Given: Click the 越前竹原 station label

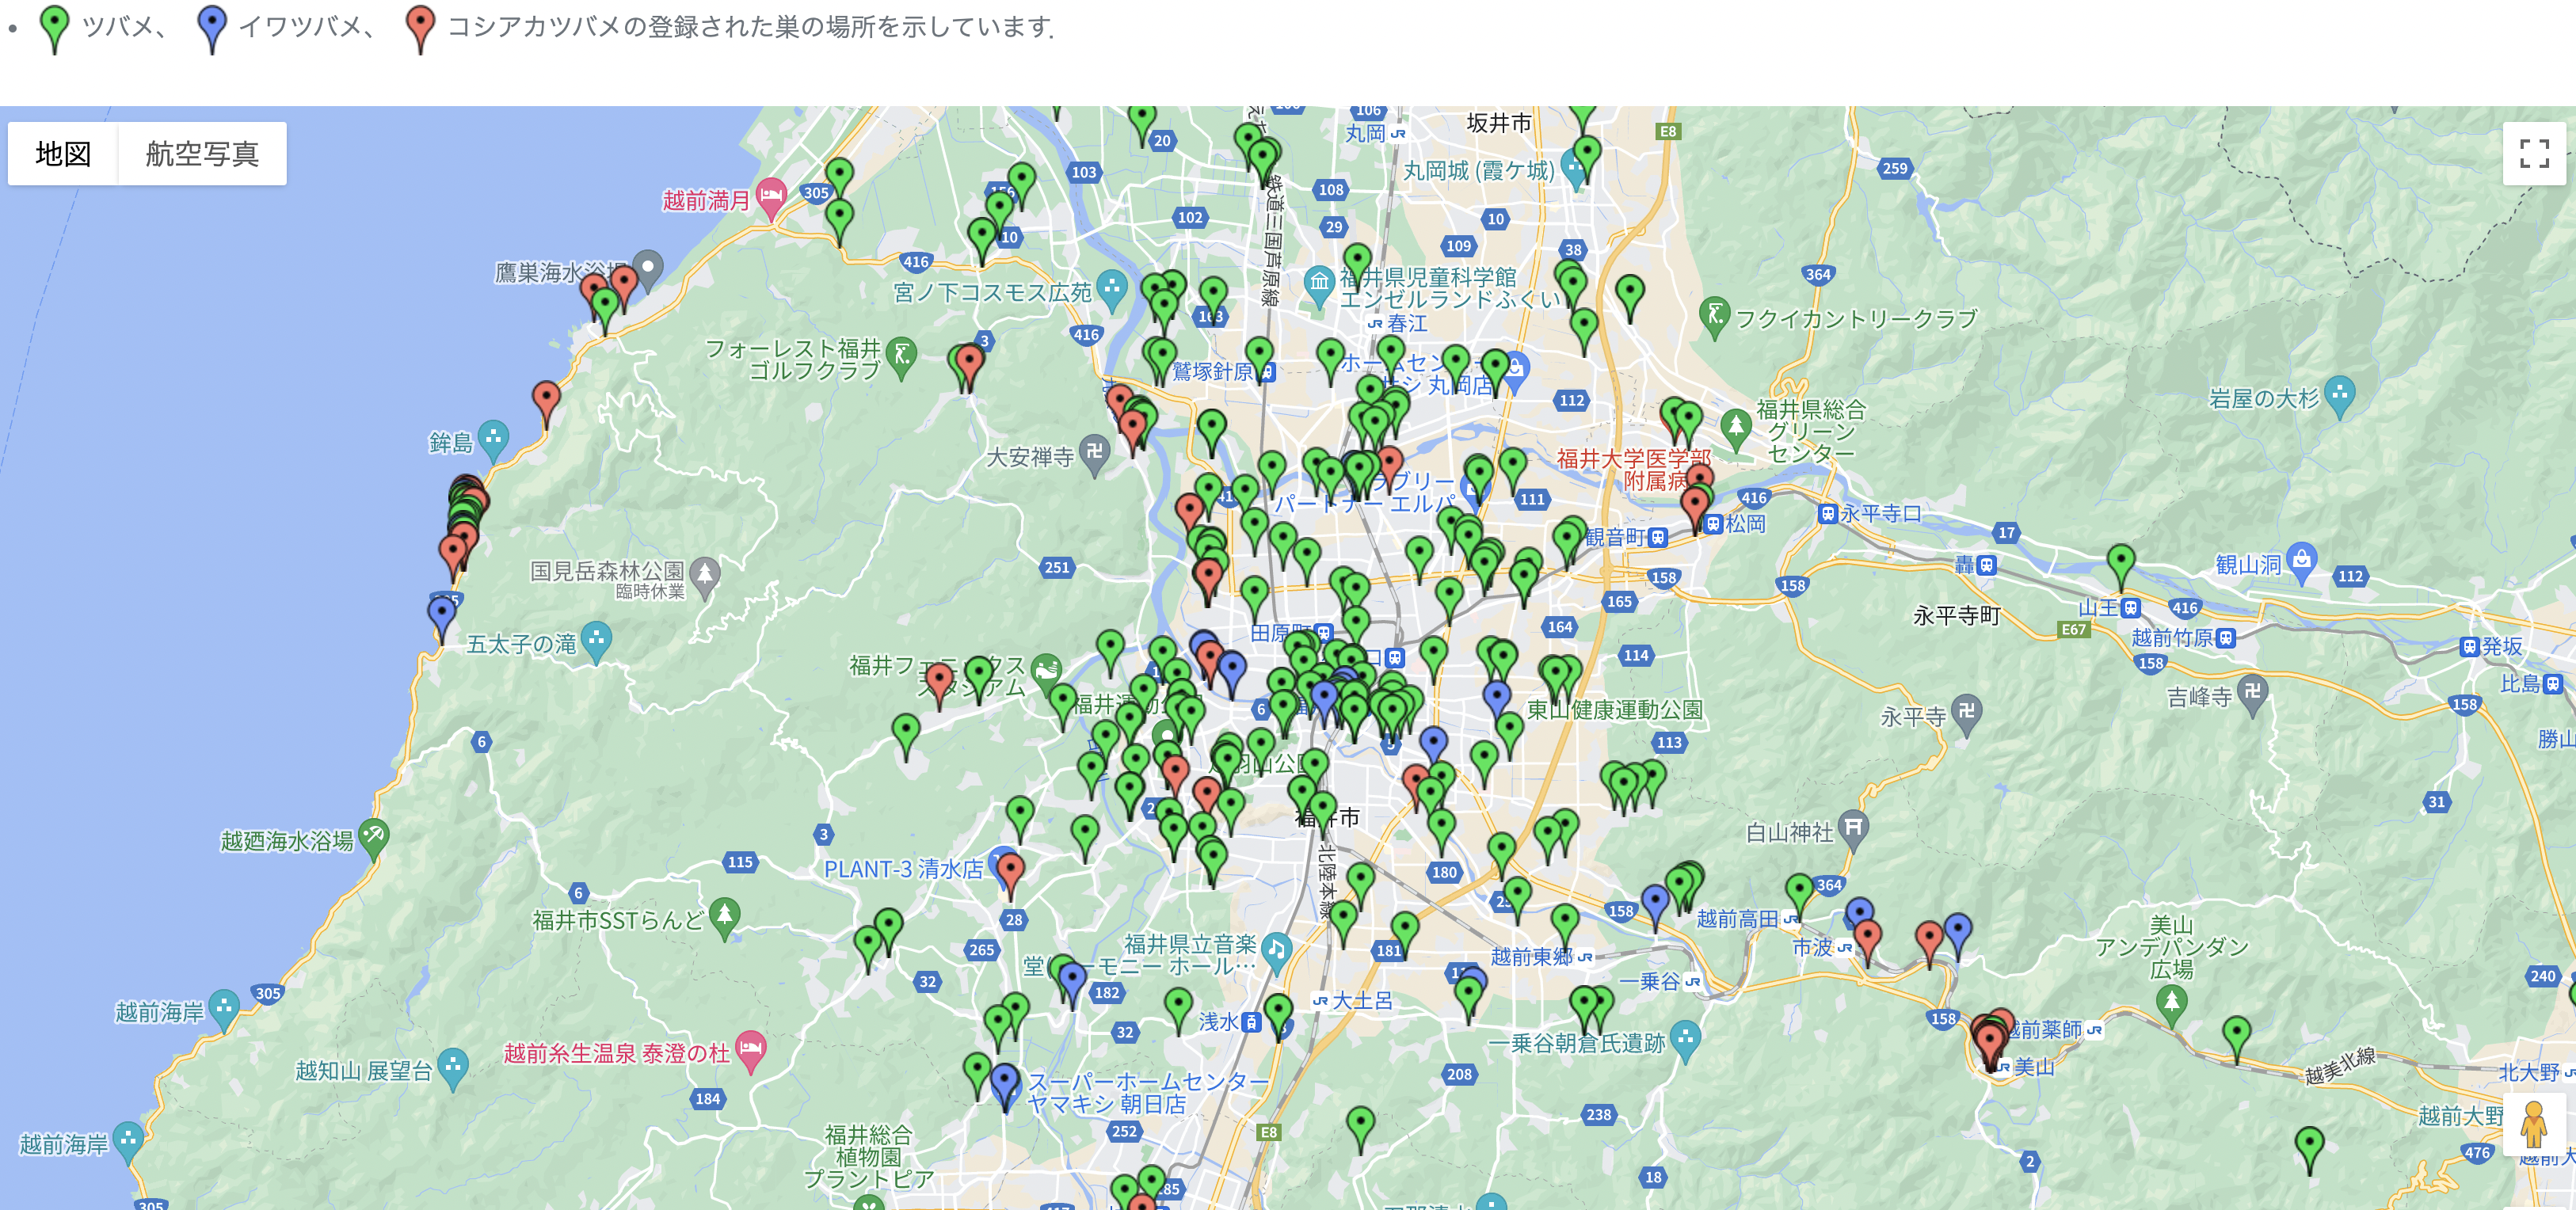Looking at the screenshot, I should [2171, 637].
